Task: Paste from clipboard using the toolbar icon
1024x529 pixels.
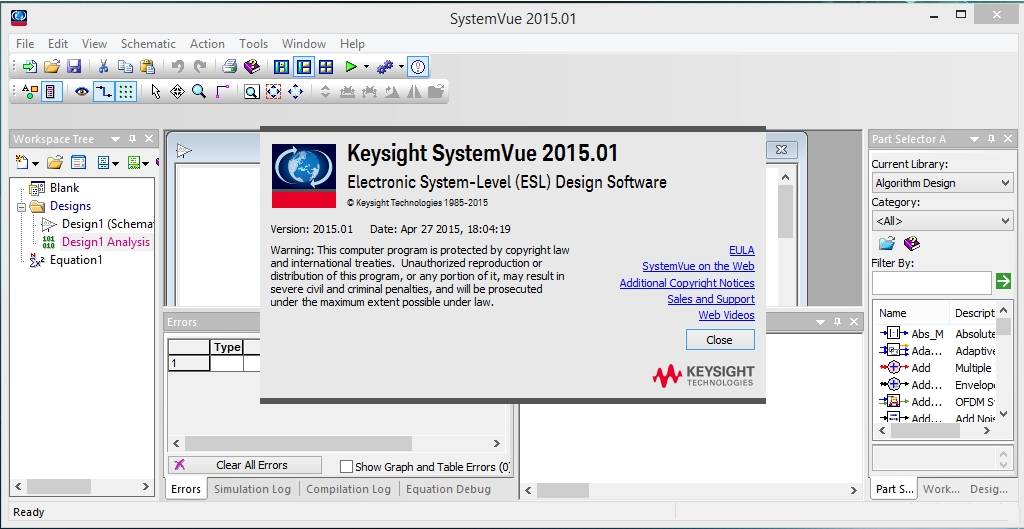Action: click(x=148, y=67)
